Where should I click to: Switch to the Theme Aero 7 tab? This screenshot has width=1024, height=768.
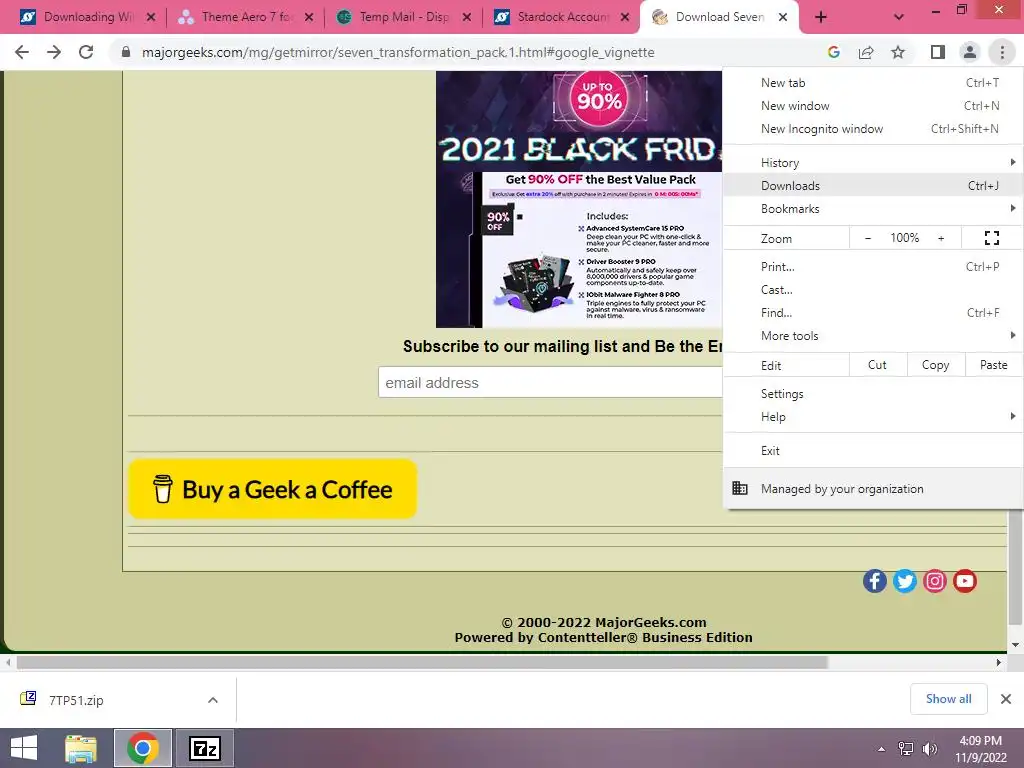click(x=245, y=17)
